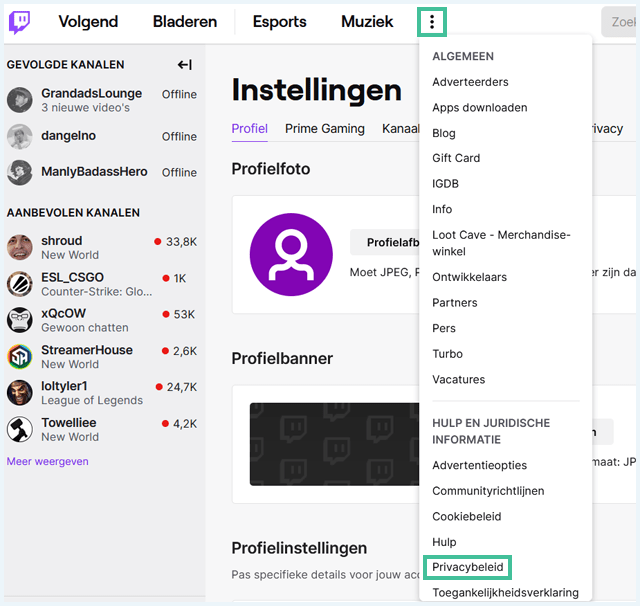
Task: Open Blog from the dropdown menu
Action: 444,133
